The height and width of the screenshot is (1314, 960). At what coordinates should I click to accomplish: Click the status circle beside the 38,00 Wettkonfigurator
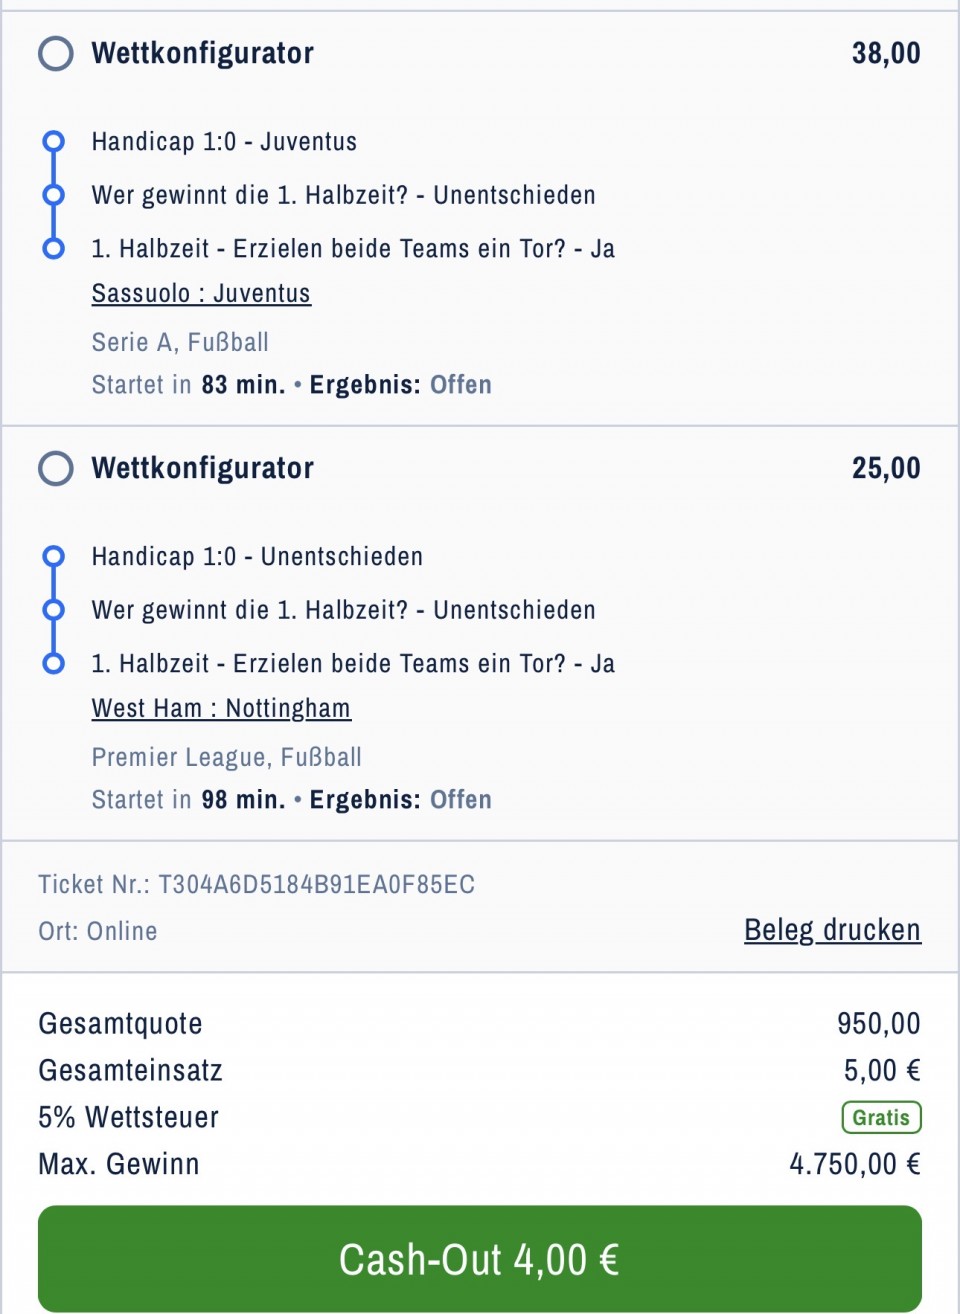click(56, 53)
